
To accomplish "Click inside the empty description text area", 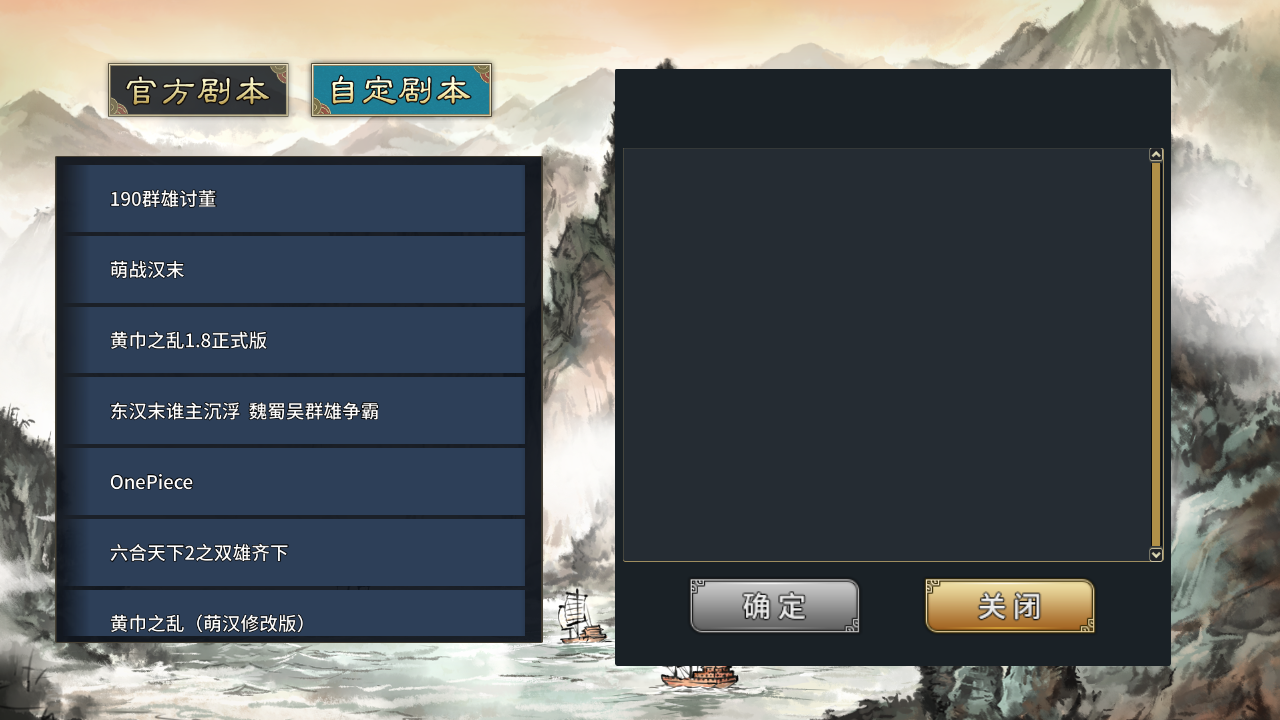I will [886, 355].
